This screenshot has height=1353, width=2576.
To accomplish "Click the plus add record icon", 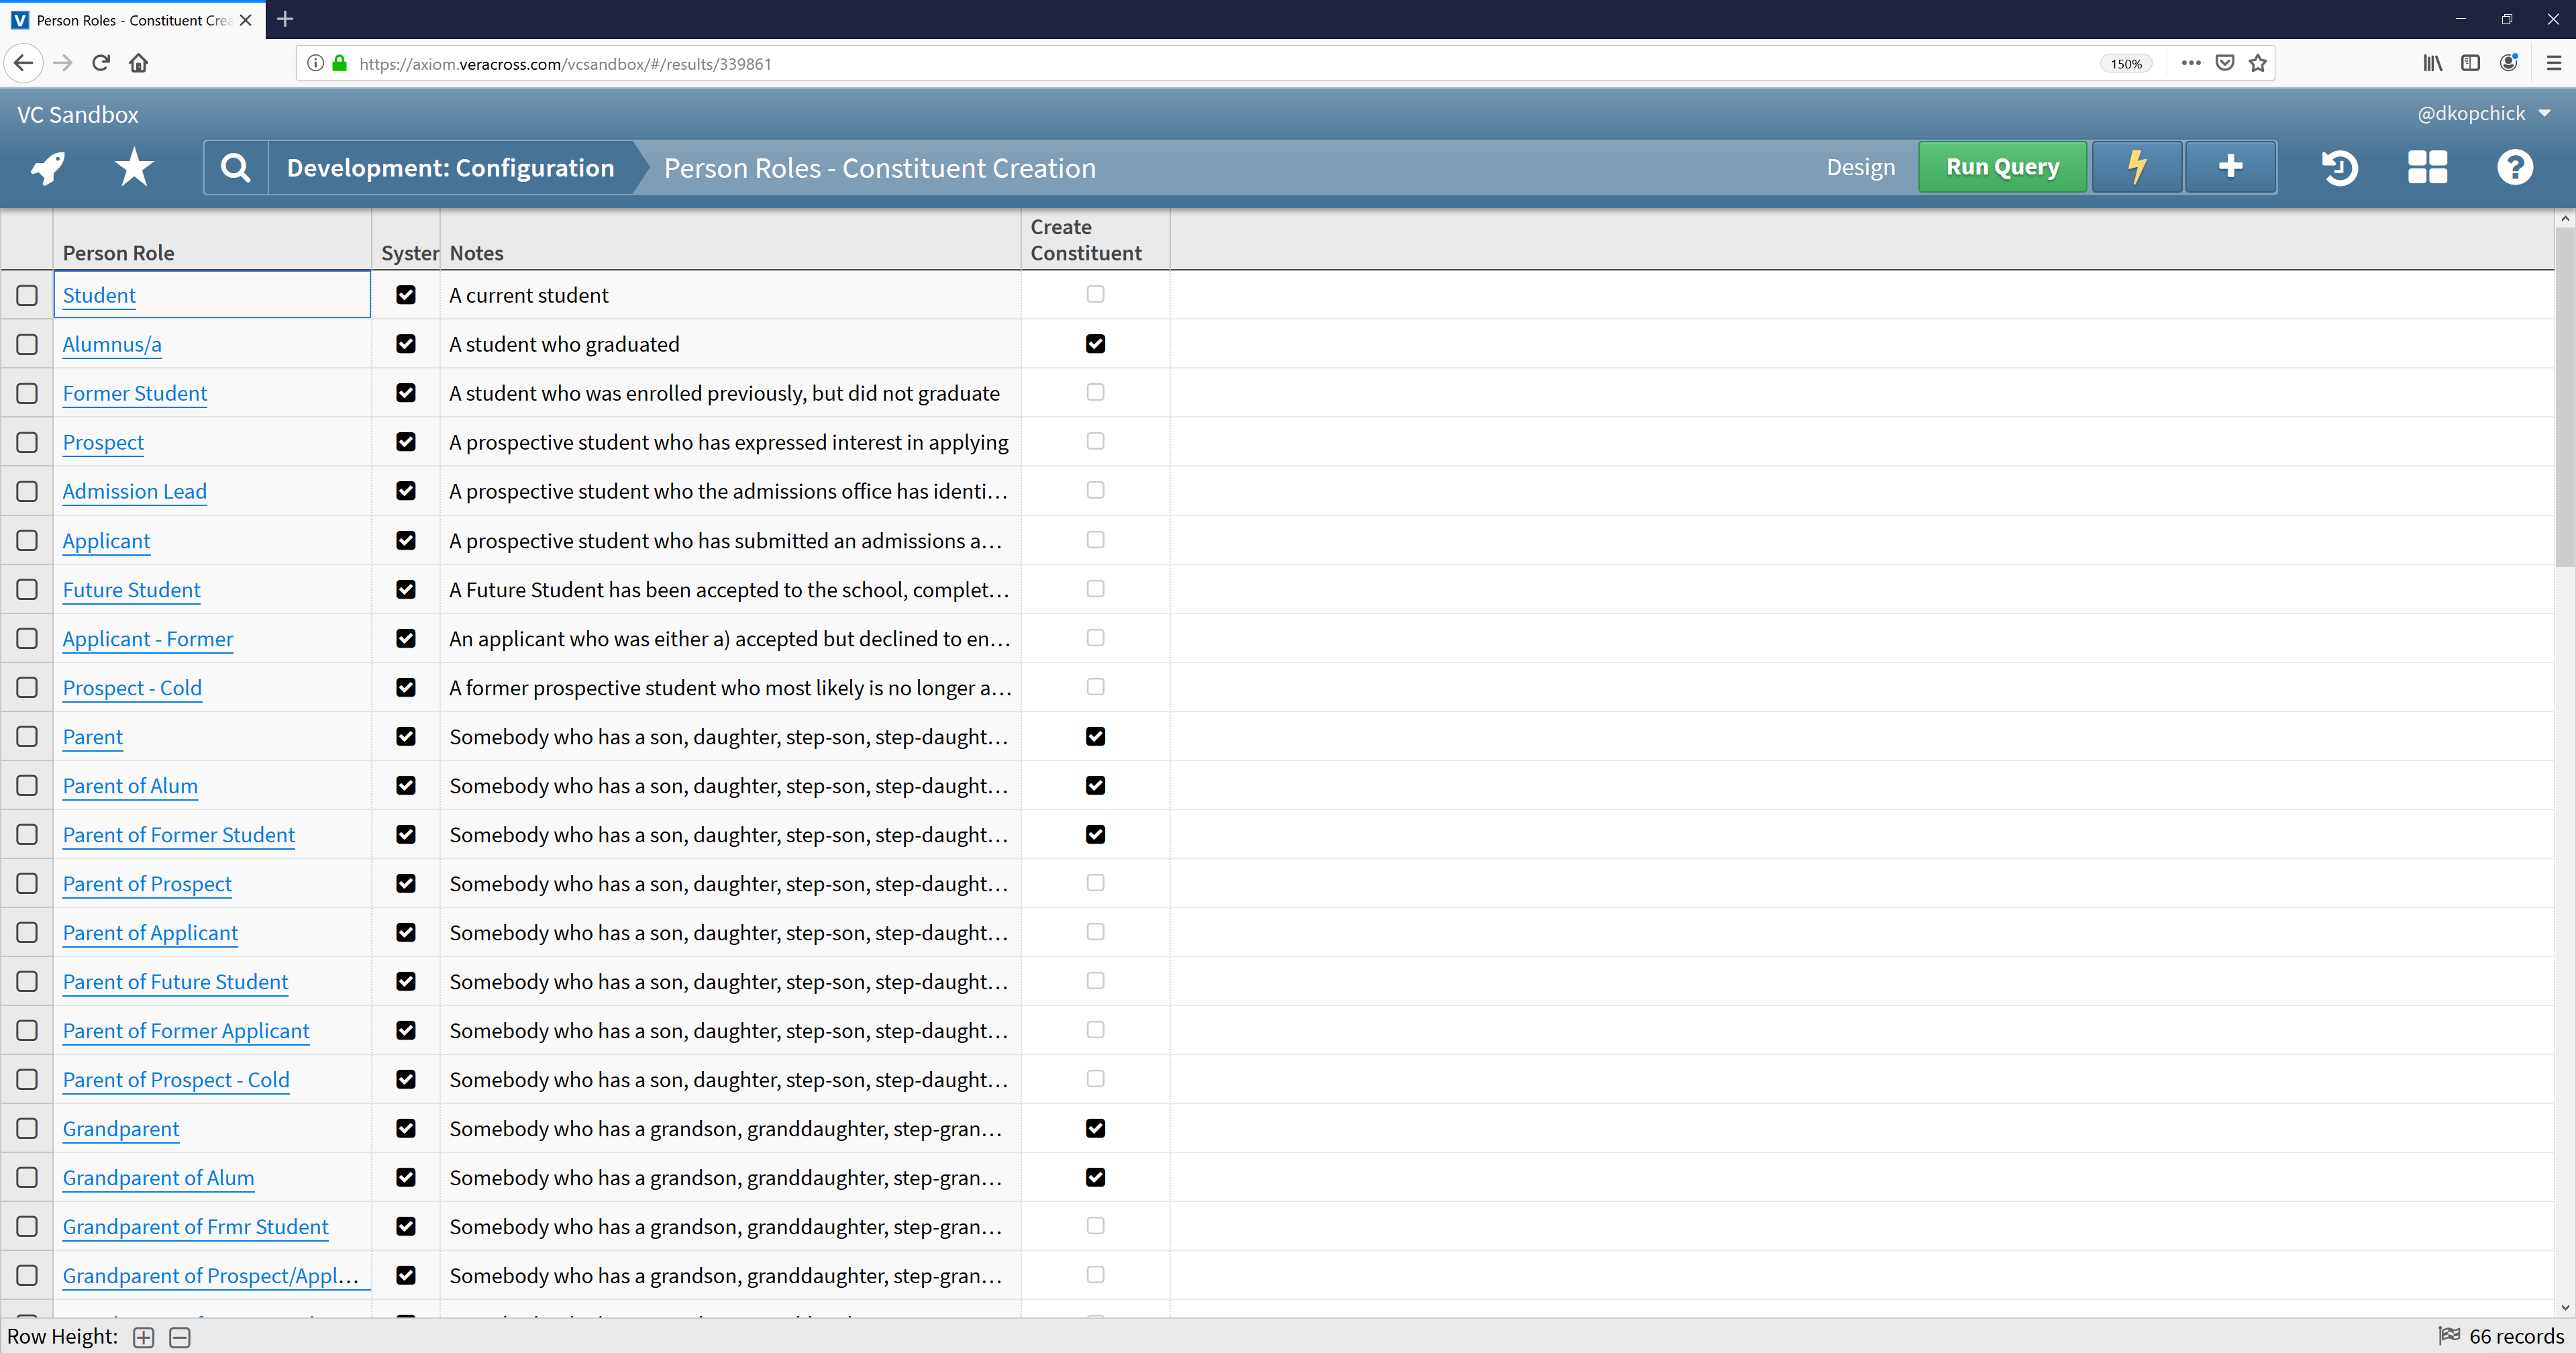I will point(2230,167).
